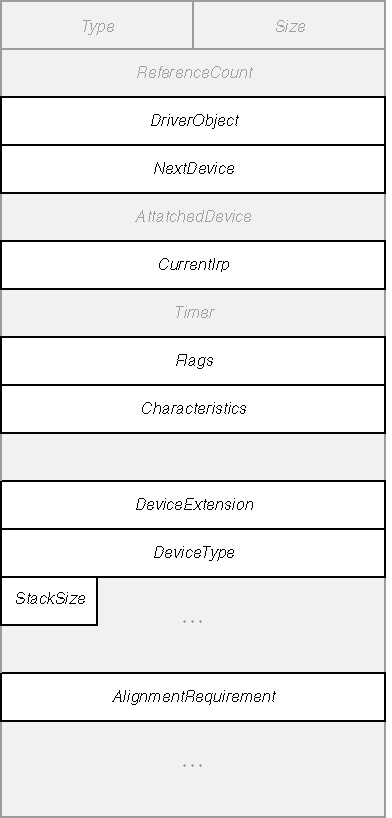Screen dimensions: 392x818
Task: Select the small StackSize box
Action: click(49, 600)
